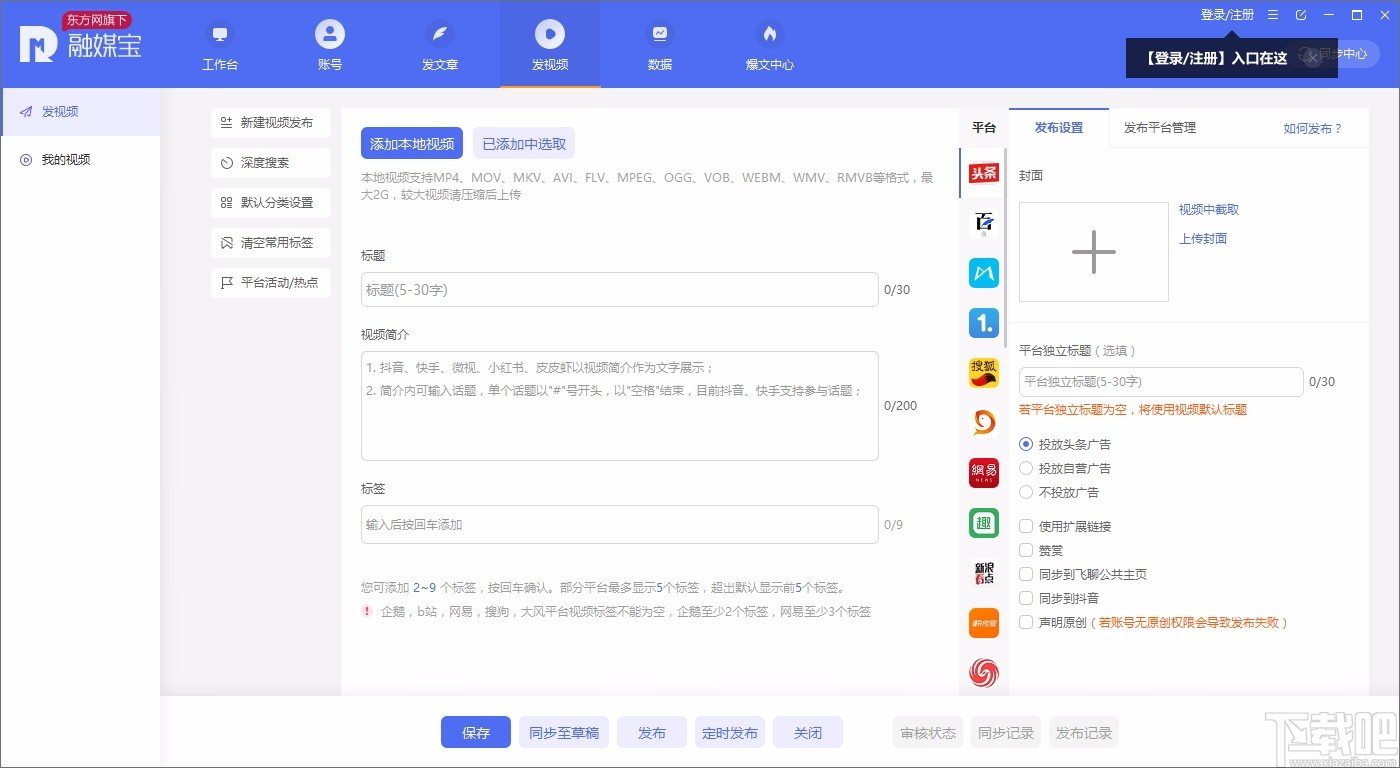Select the 百家号 platform icon
Screen dimensions: 1400x768
click(x=983, y=222)
